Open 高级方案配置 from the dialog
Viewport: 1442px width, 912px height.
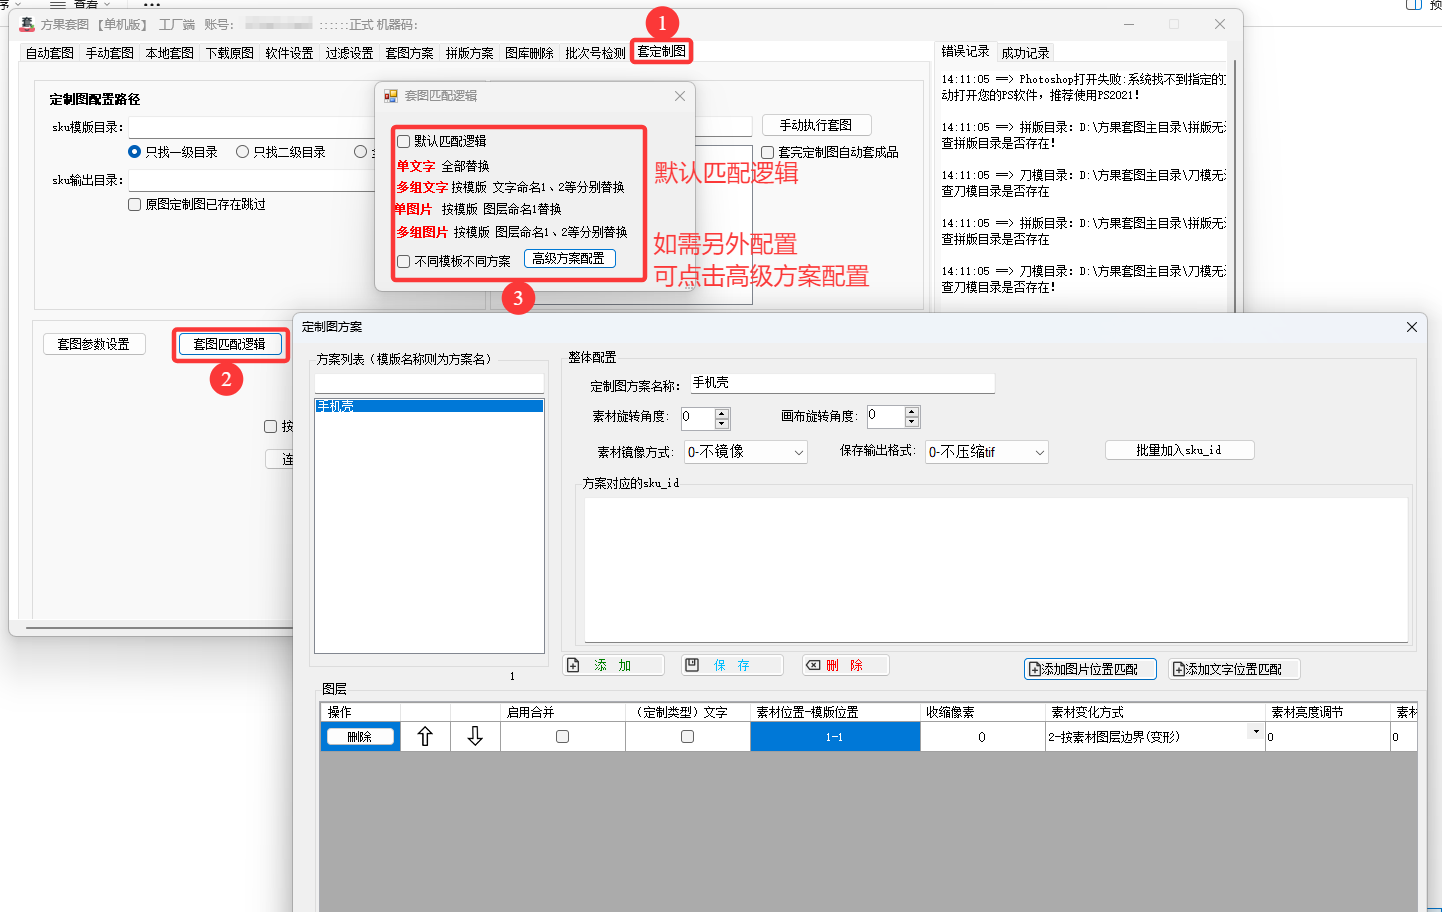point(569,258)
